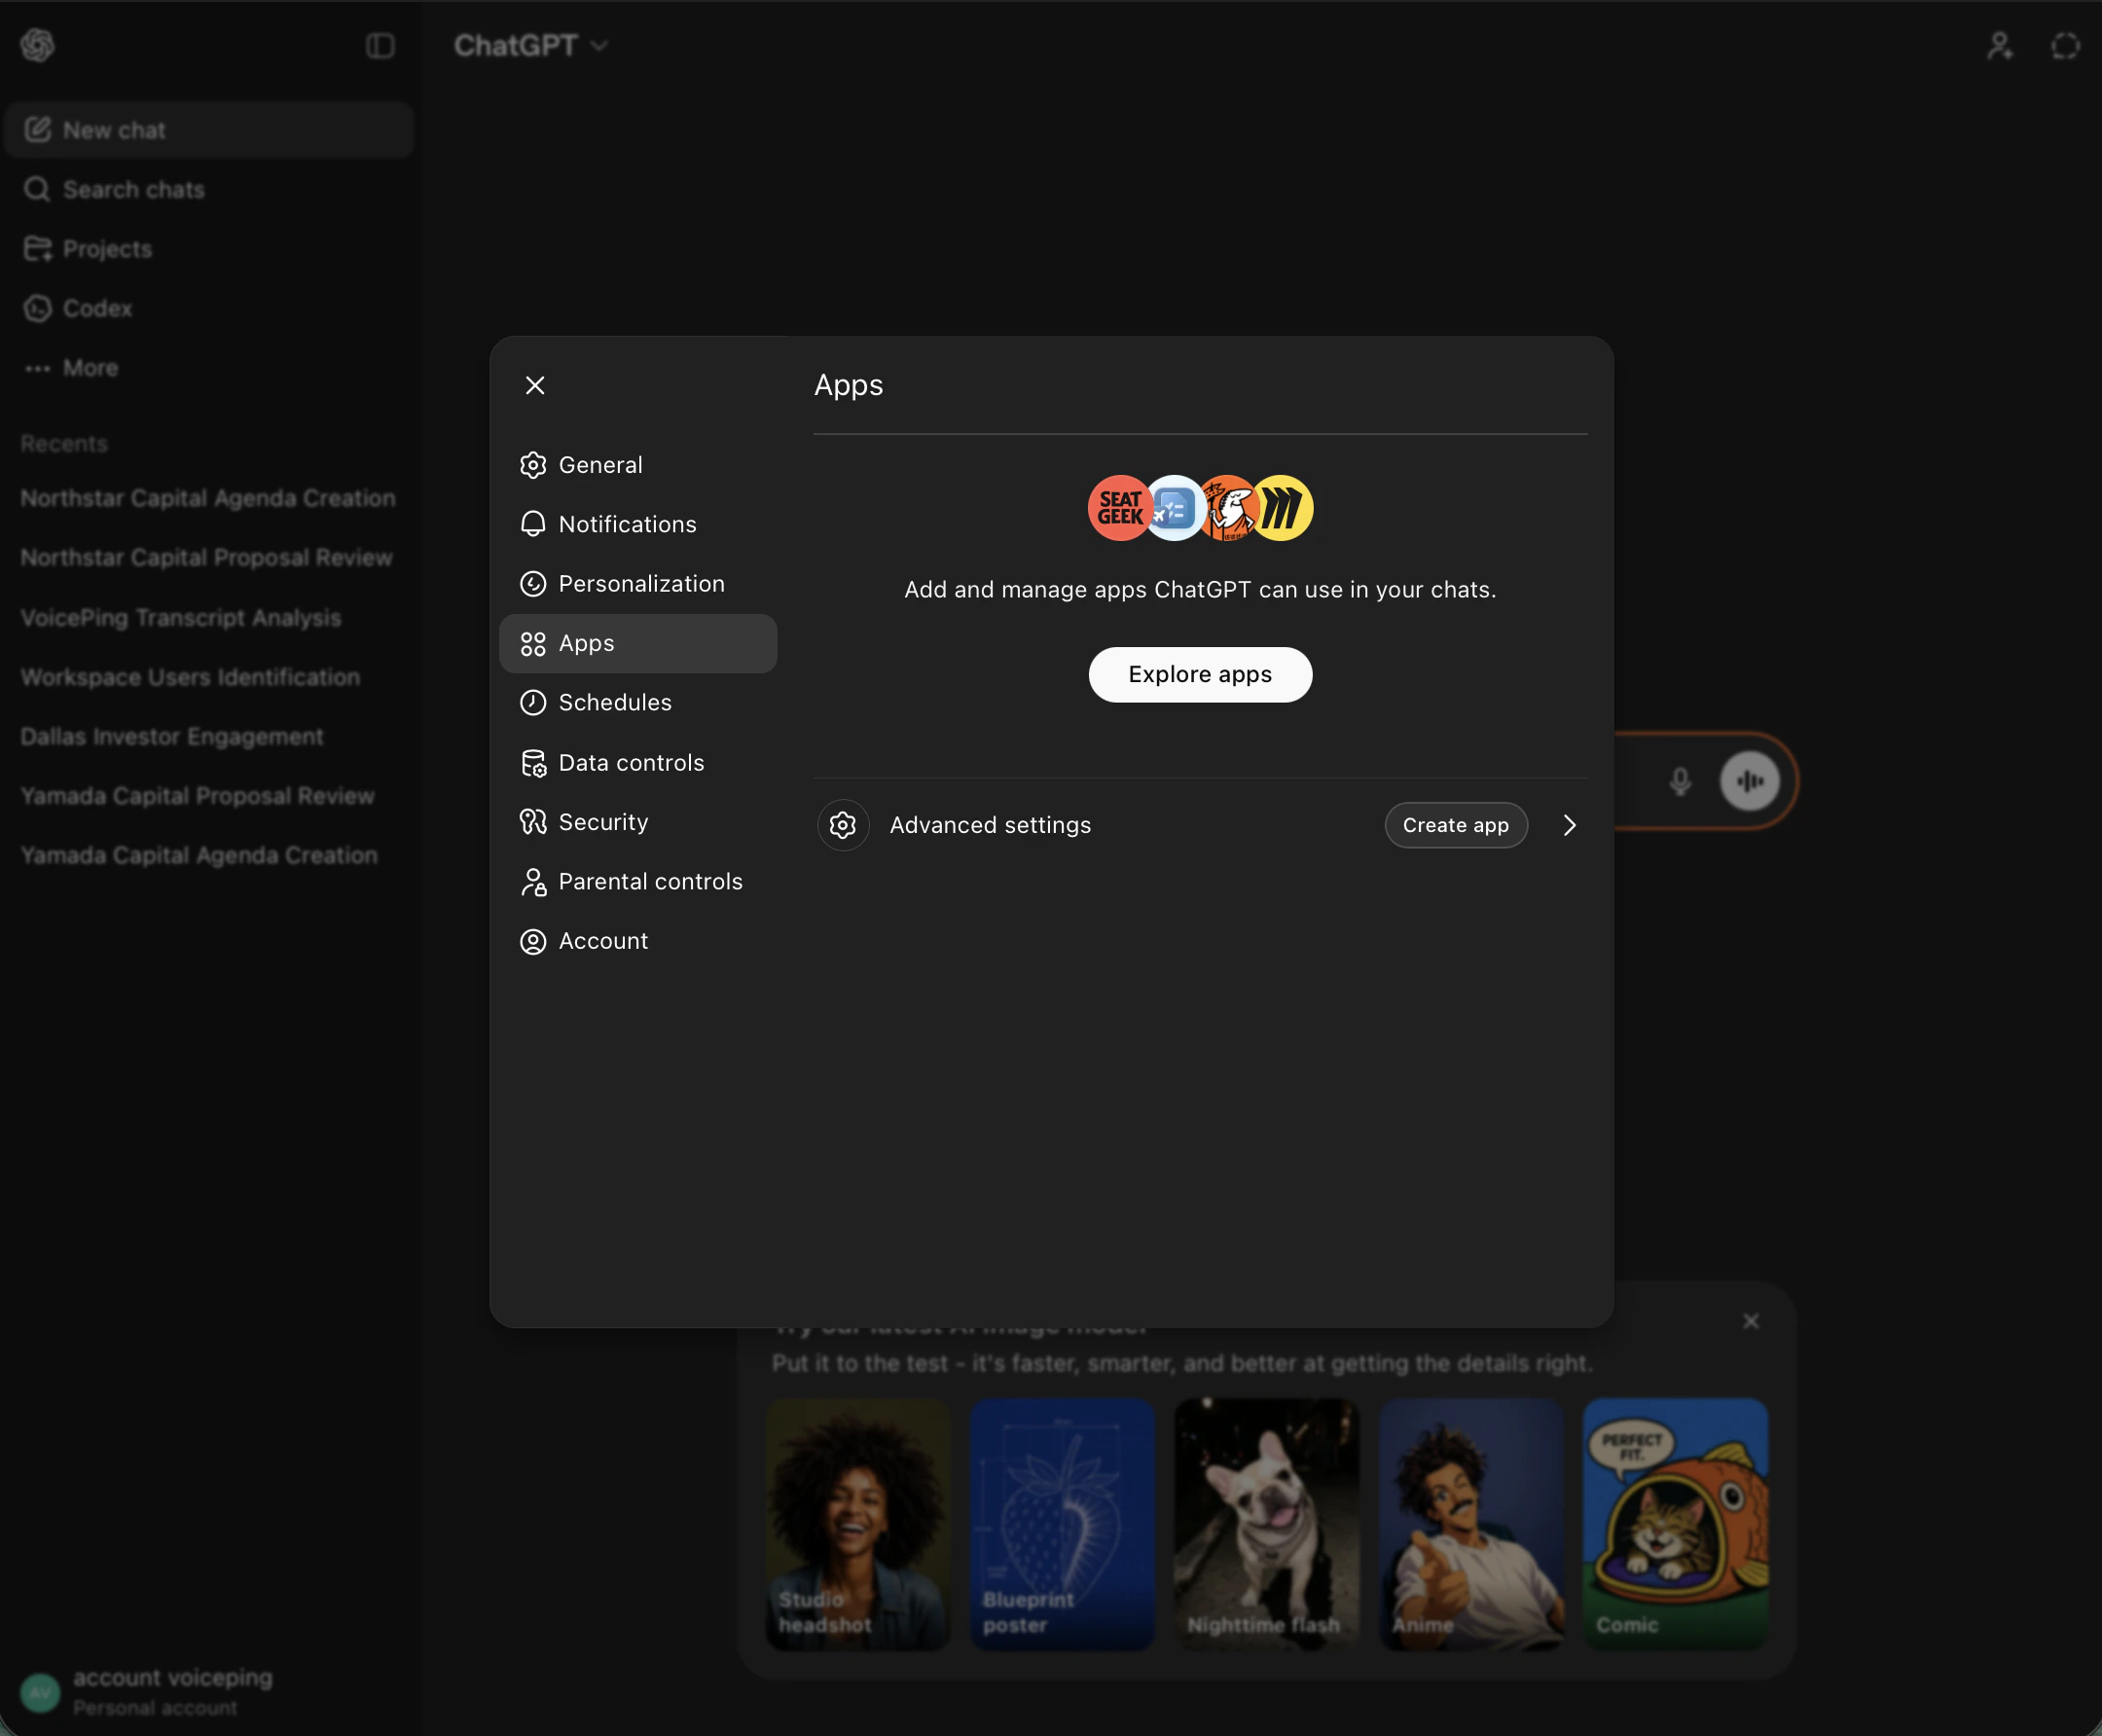
Task: Open the Projects section in the sidebar
Action: (107, 248)
